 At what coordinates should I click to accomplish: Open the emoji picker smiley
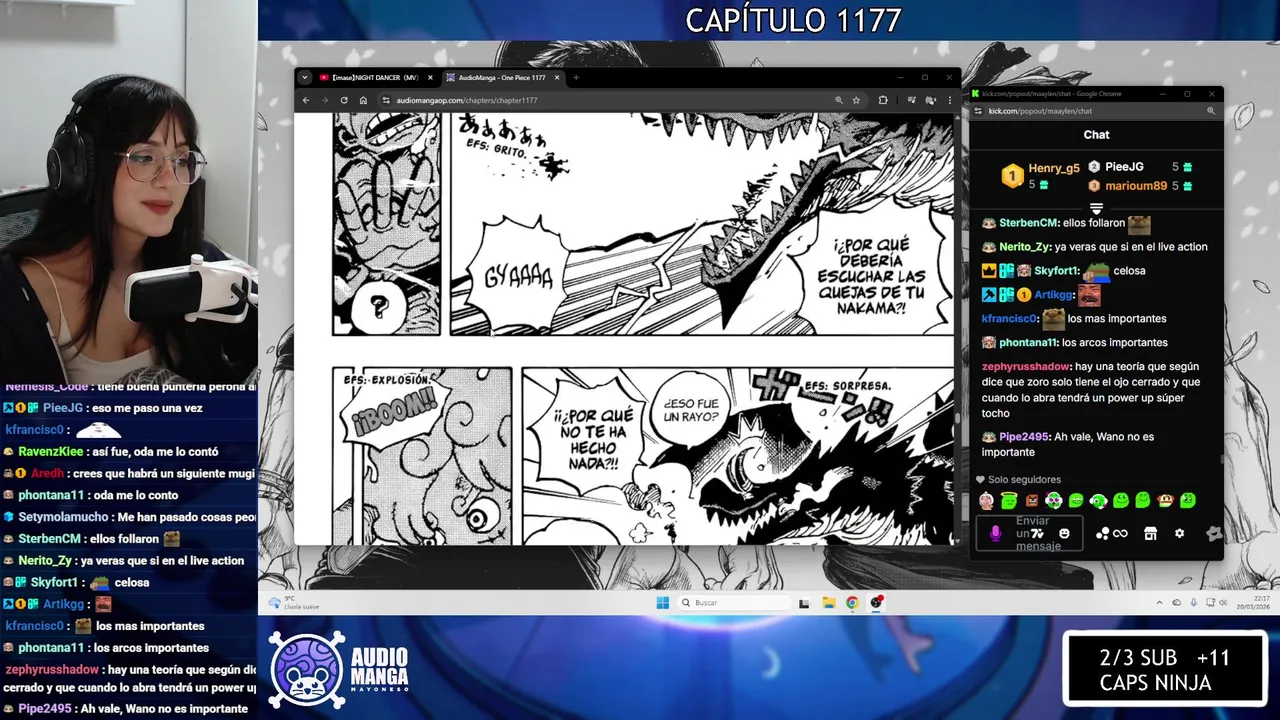[x=1064, y=534]
